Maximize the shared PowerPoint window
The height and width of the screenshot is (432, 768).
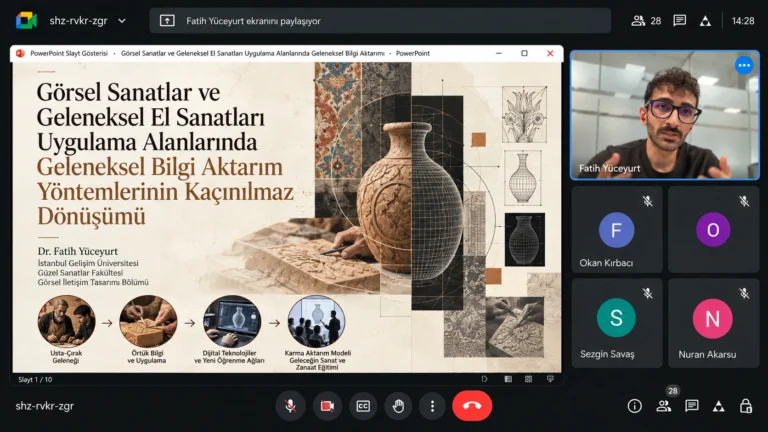[525, 53]
